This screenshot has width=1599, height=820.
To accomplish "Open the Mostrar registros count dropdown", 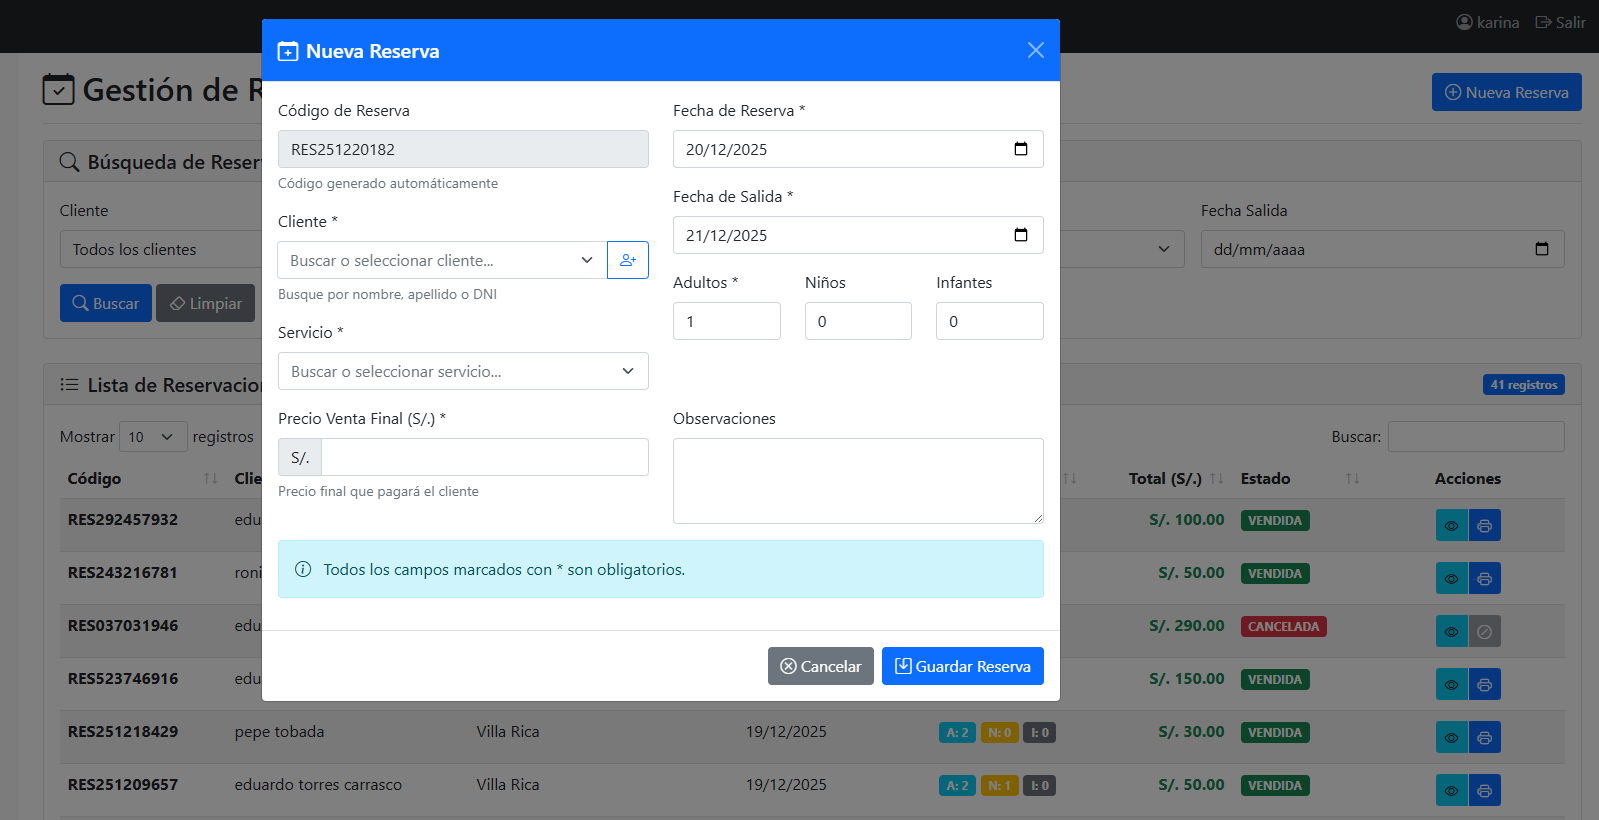I will point(152,437).
